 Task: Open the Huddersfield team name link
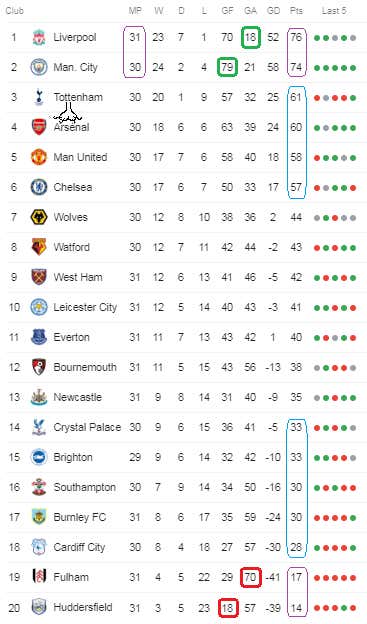tap(83, 607)
